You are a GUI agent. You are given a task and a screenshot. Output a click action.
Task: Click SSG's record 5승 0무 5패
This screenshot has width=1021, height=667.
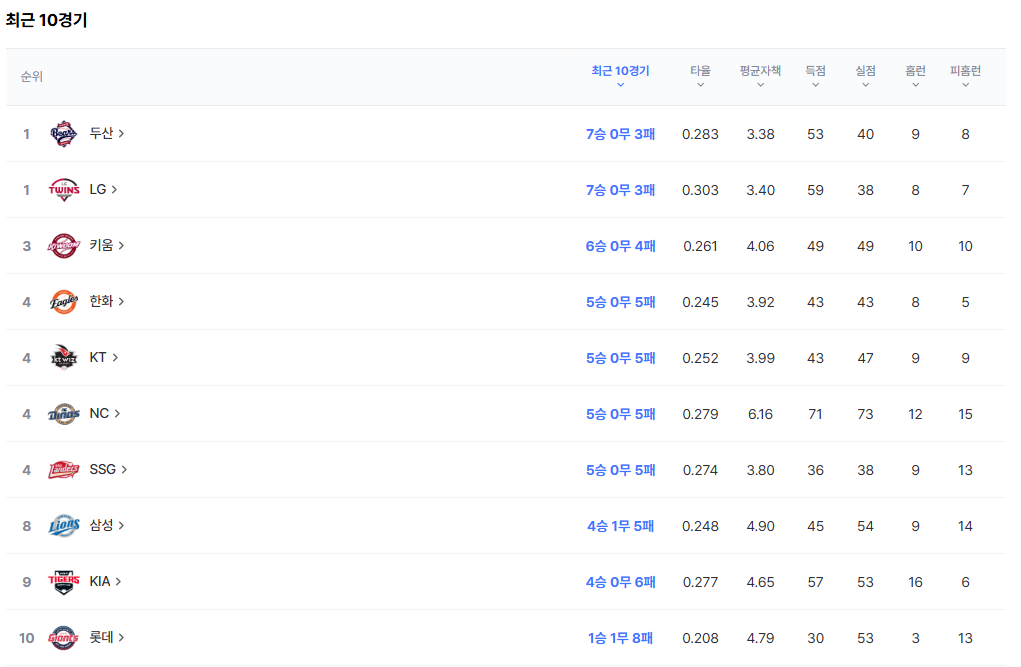coord(620,470)
